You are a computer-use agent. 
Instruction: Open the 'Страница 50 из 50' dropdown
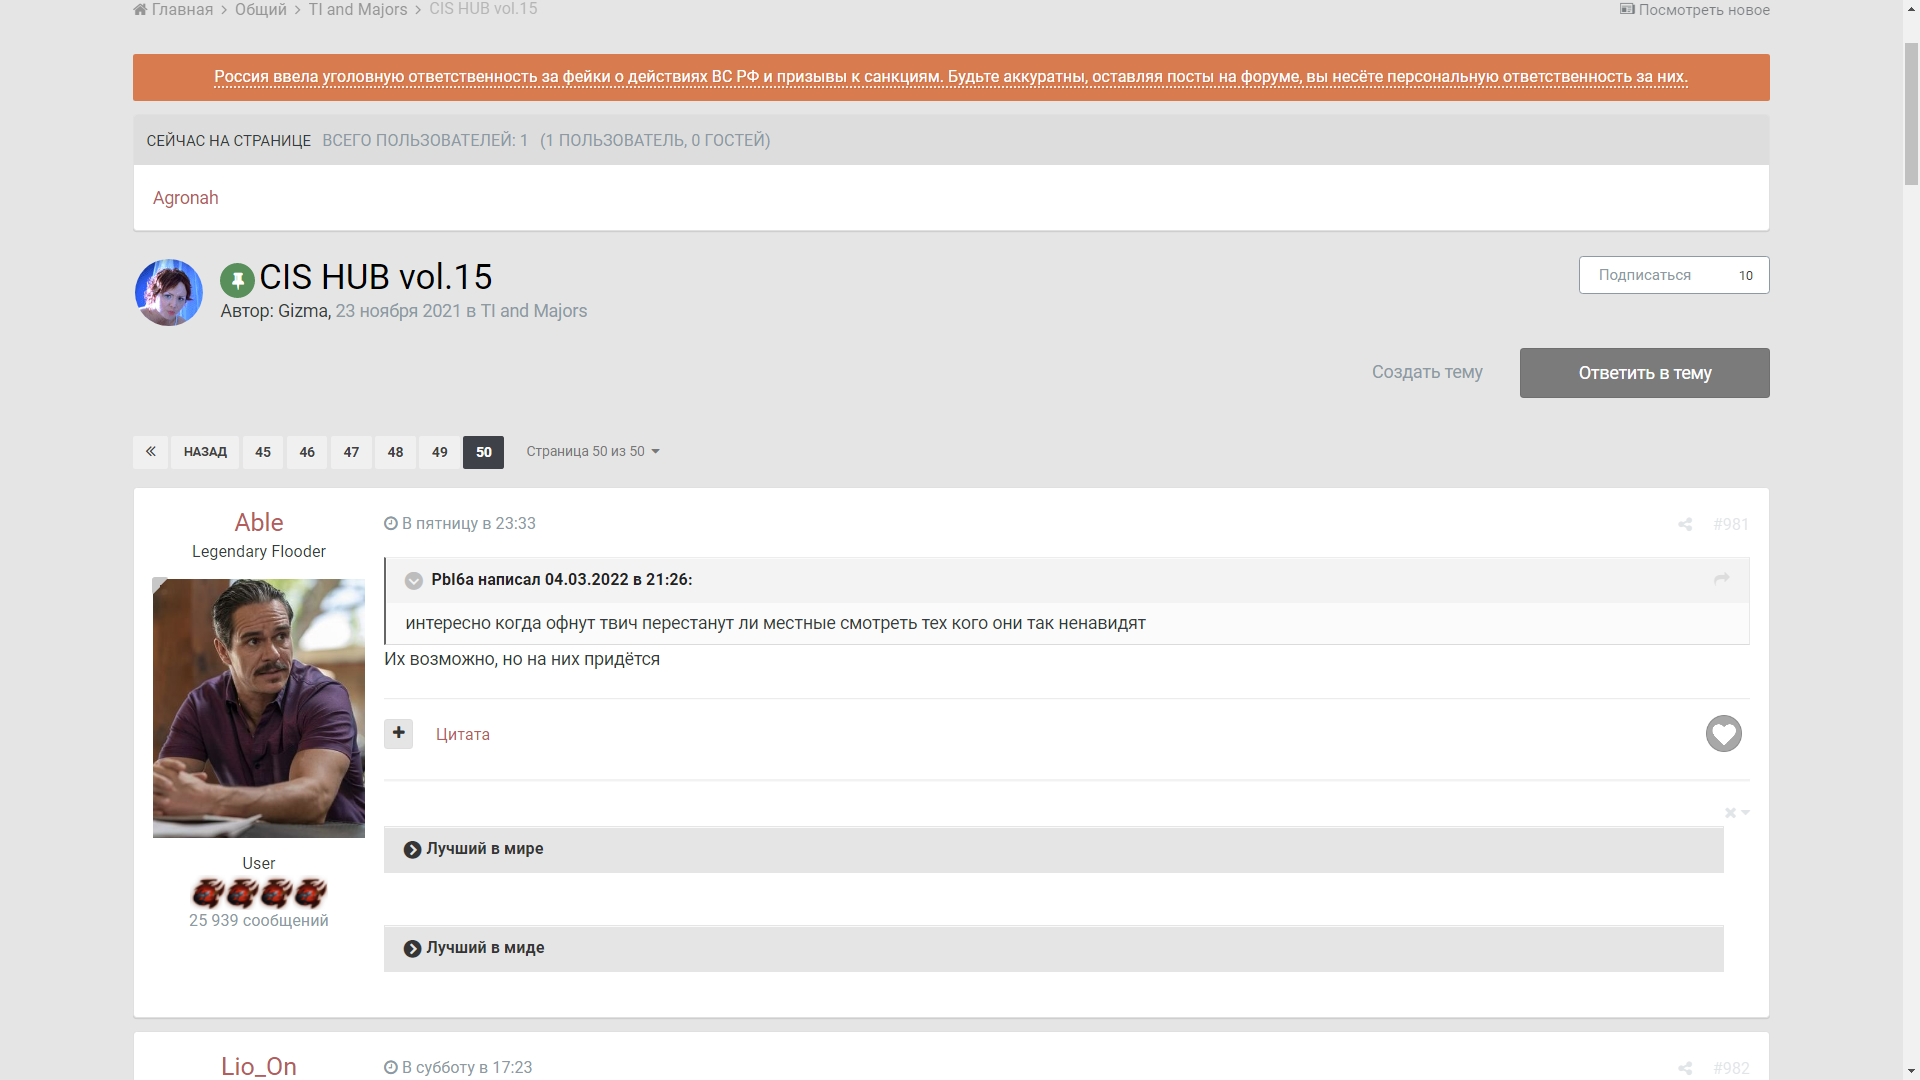pos(592,452)
